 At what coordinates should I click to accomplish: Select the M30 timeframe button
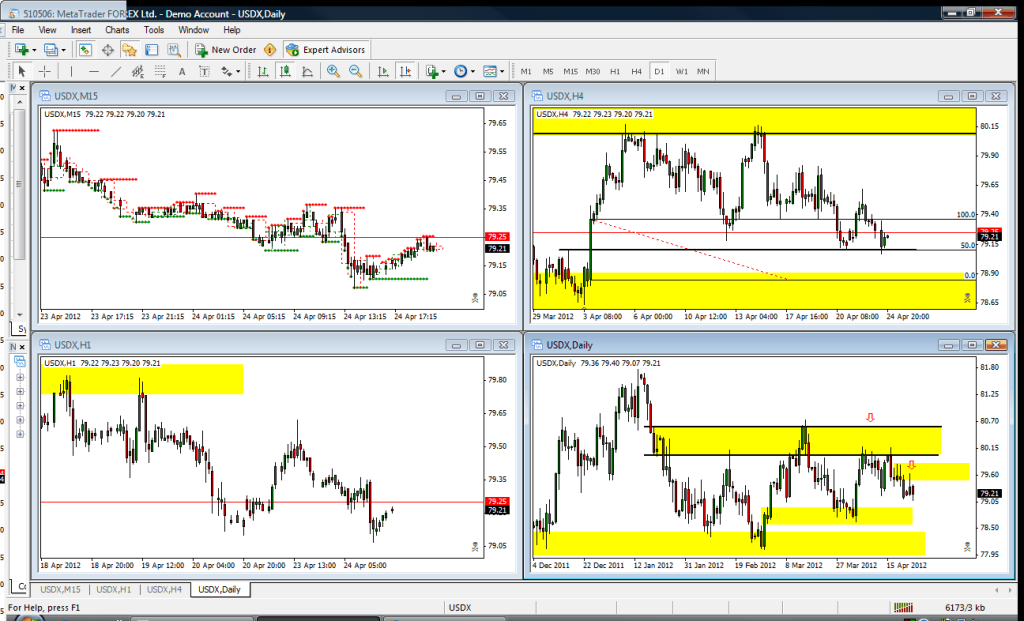click(x=592, y=71)
